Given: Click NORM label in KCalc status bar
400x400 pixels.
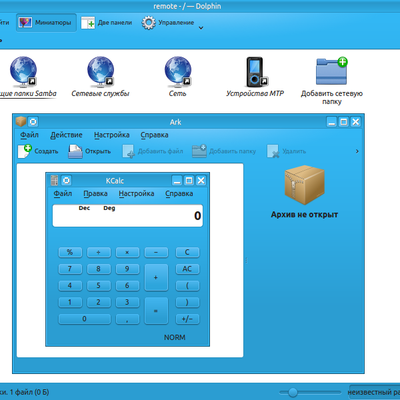Looking at the screenshot, I should point(175,337).
